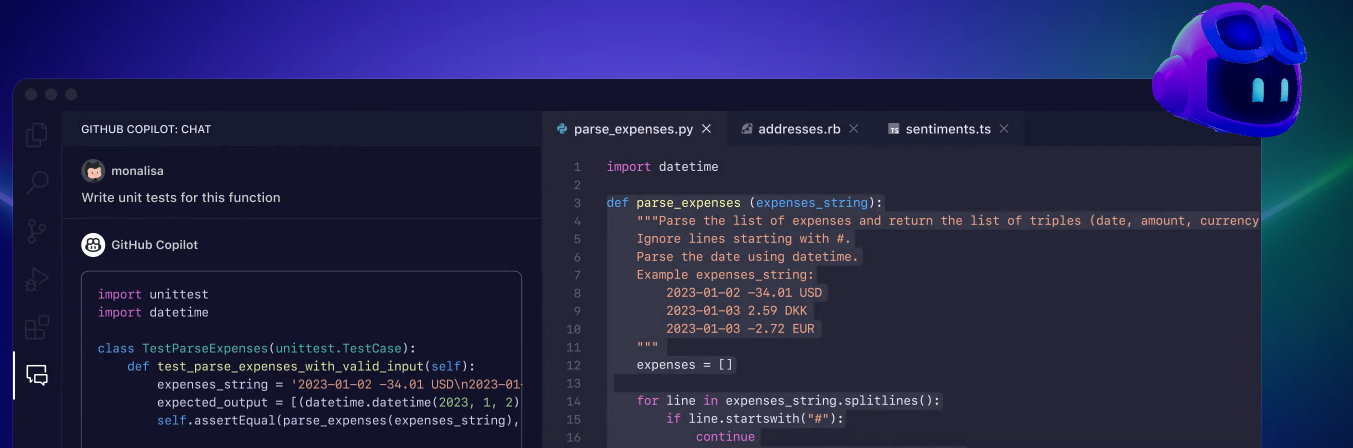Viewport: 1353px width, 448px height.
Task: Click 'Parse the date using datetime.' line
Action: click(x=748, y=256)
